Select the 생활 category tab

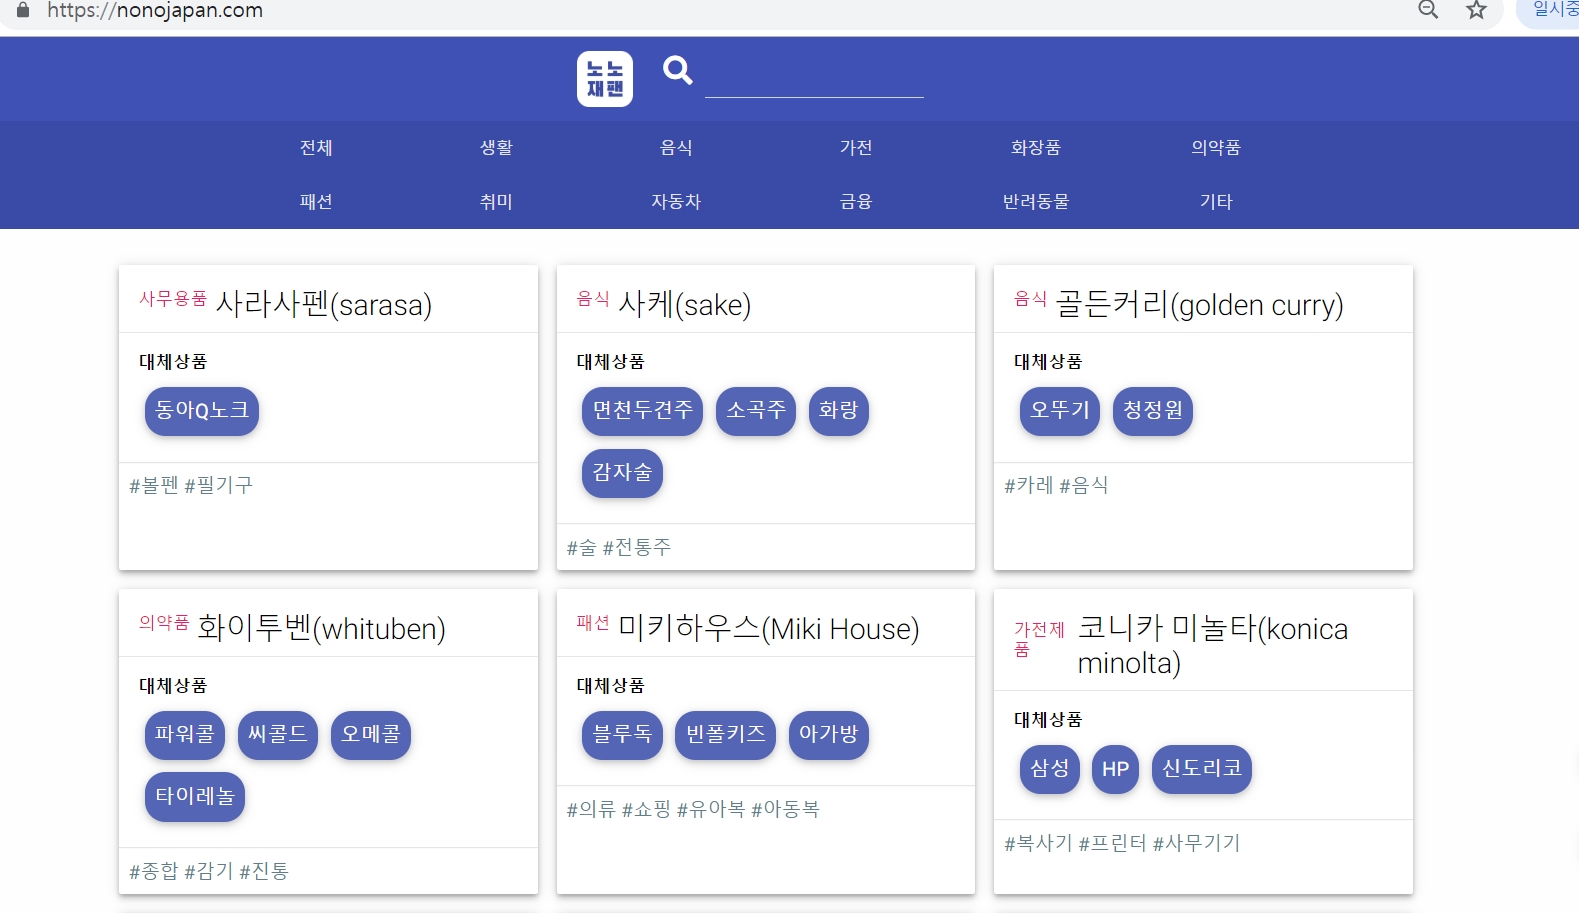pyautogui.click(x=496, y=148)
